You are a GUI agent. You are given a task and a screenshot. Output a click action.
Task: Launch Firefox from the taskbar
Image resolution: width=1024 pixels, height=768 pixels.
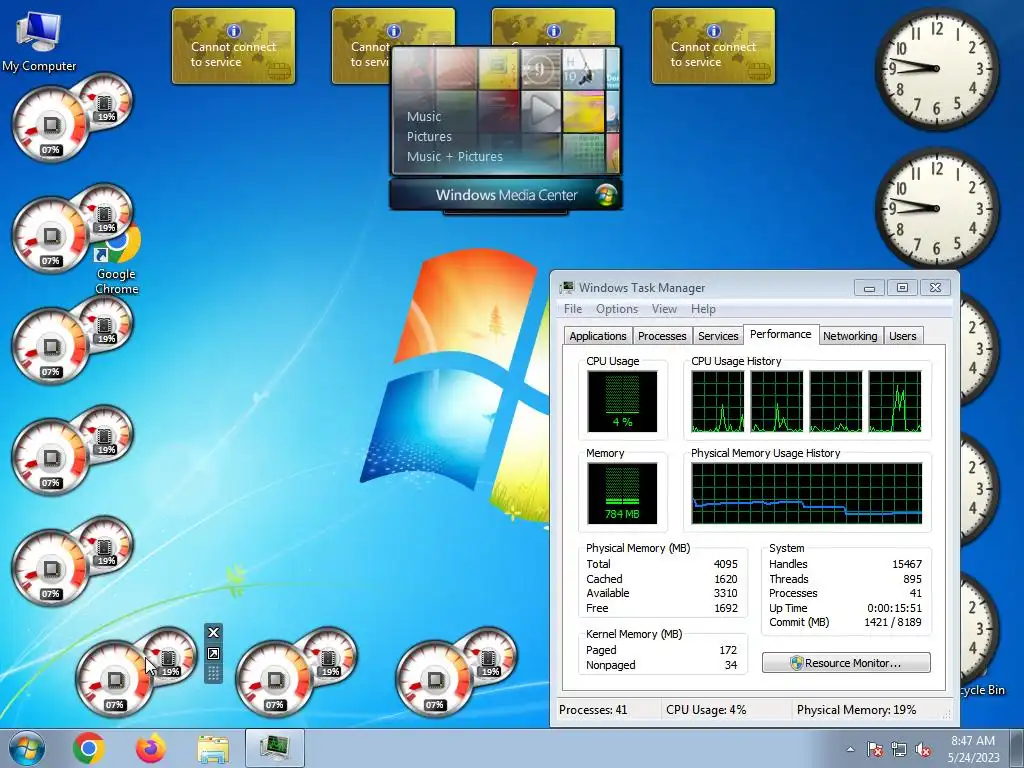pos(151,748)
